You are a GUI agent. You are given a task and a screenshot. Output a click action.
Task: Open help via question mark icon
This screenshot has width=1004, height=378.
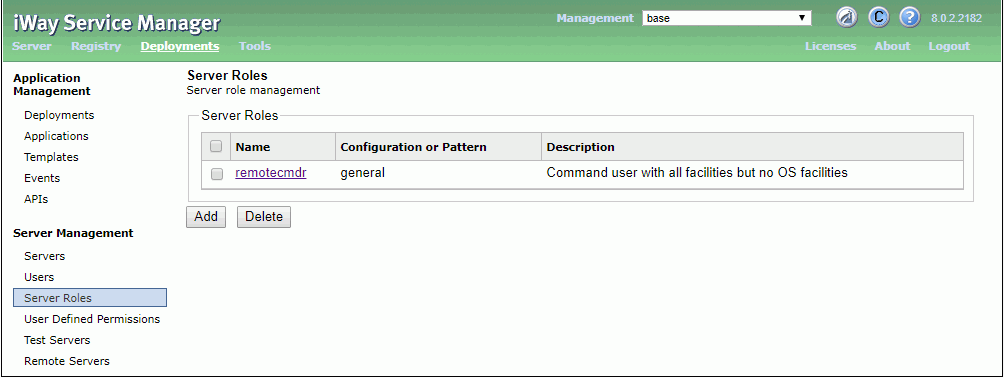(909, 18)
